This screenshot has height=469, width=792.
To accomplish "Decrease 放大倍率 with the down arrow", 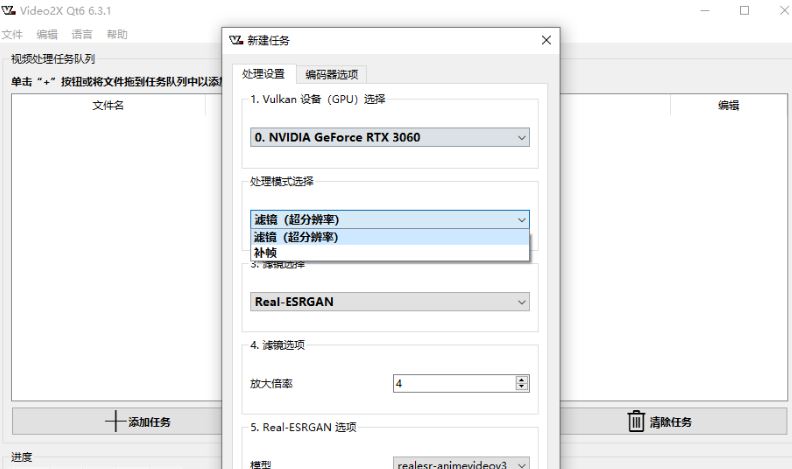I will tap(521, 387).
